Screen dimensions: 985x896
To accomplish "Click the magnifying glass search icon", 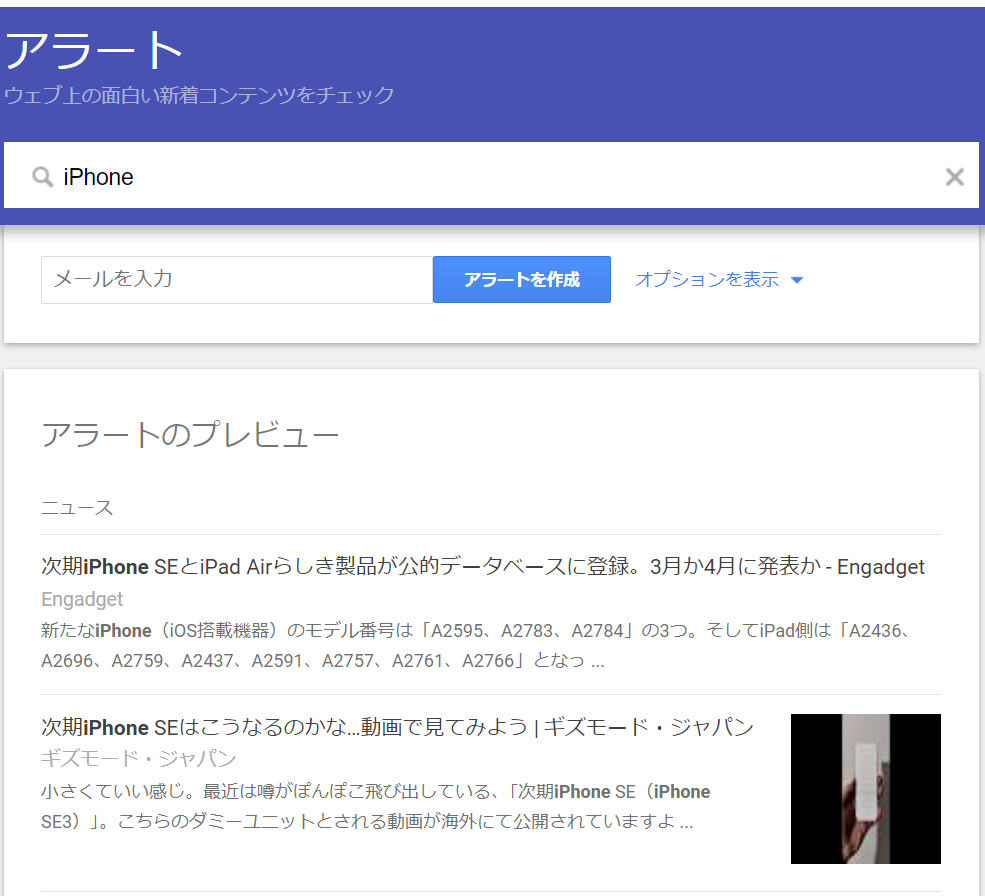I will coord(43,177).
